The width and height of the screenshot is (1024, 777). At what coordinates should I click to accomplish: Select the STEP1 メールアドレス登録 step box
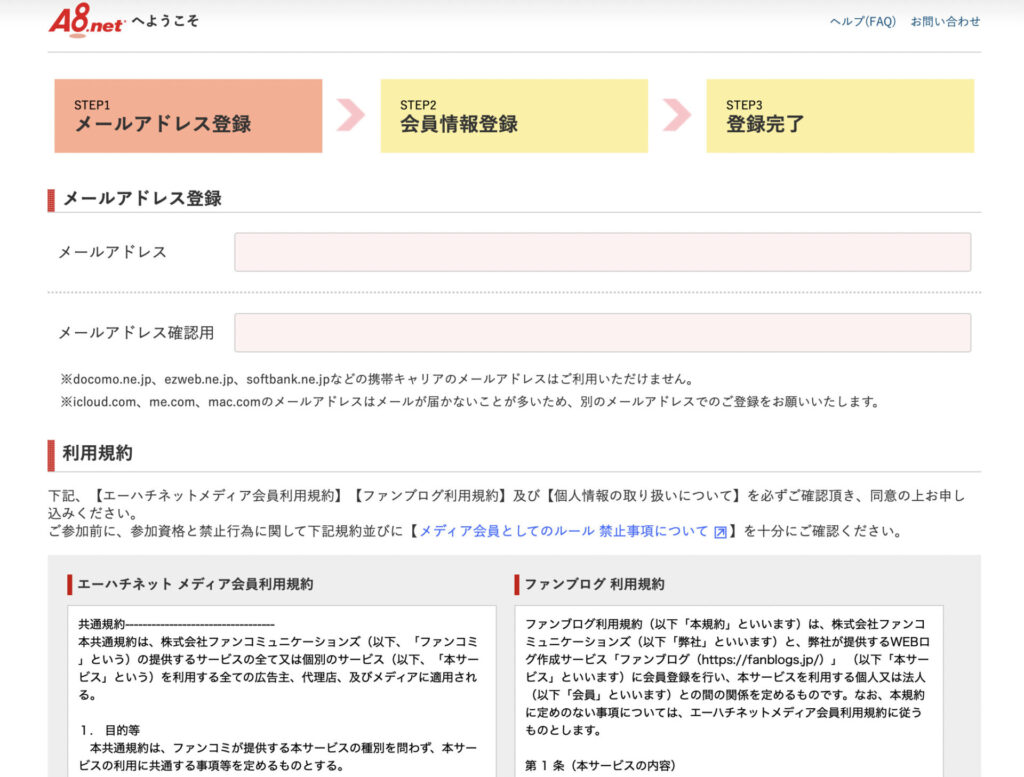pyautogui.click(x=188, y=116)
